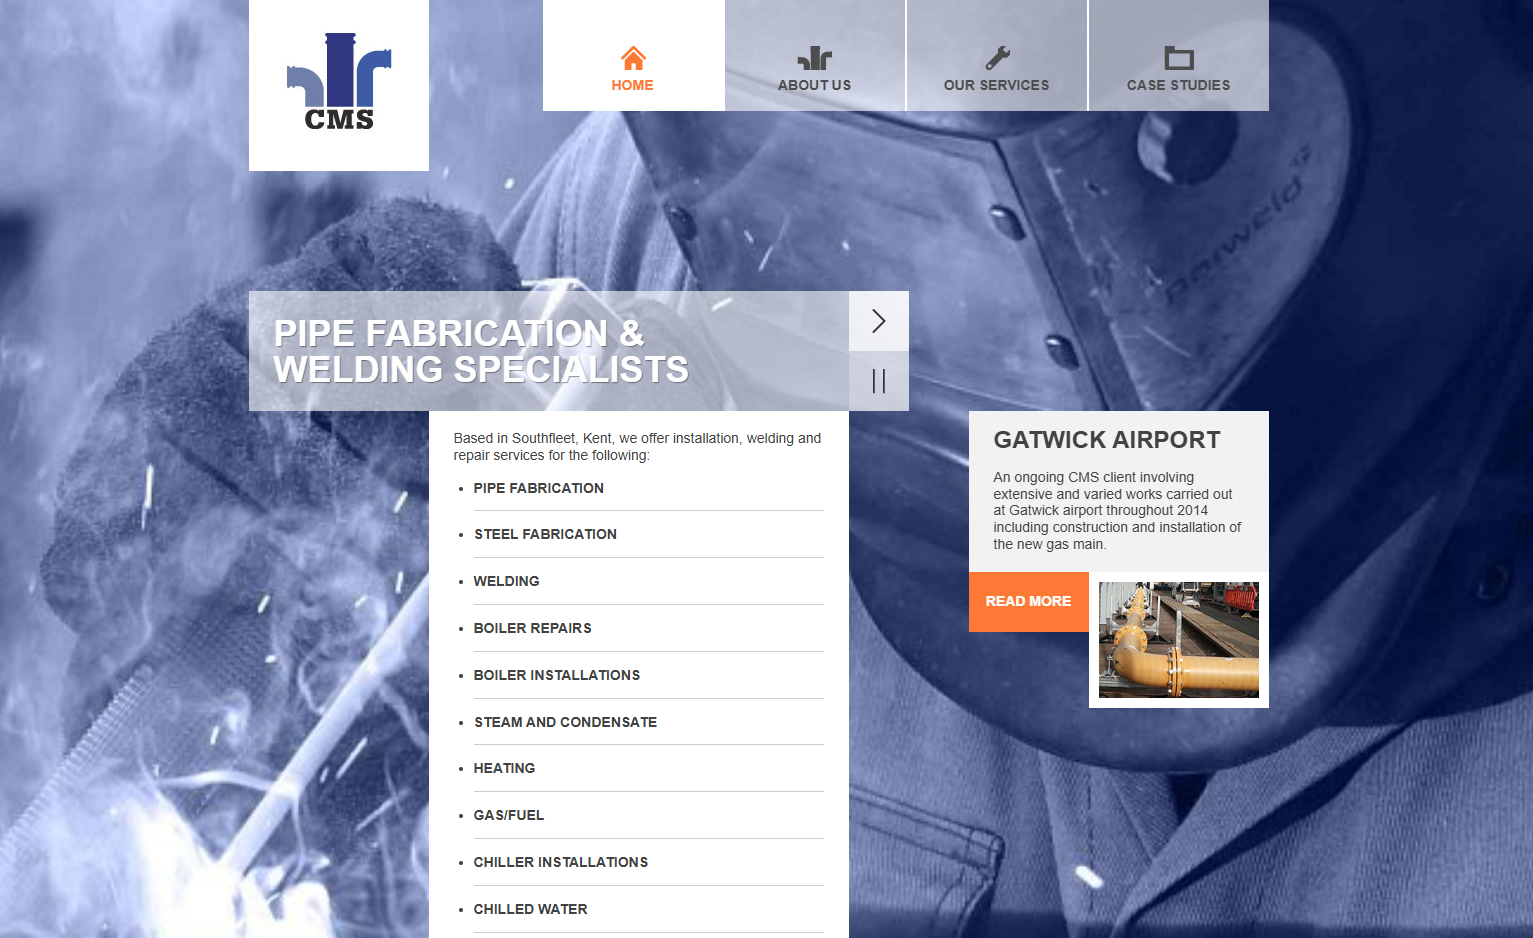View Steam and Condensate service
Image resolution: width=1533 pixels, height=938 pixels.
pyautogui.click(x=565, y=722)
